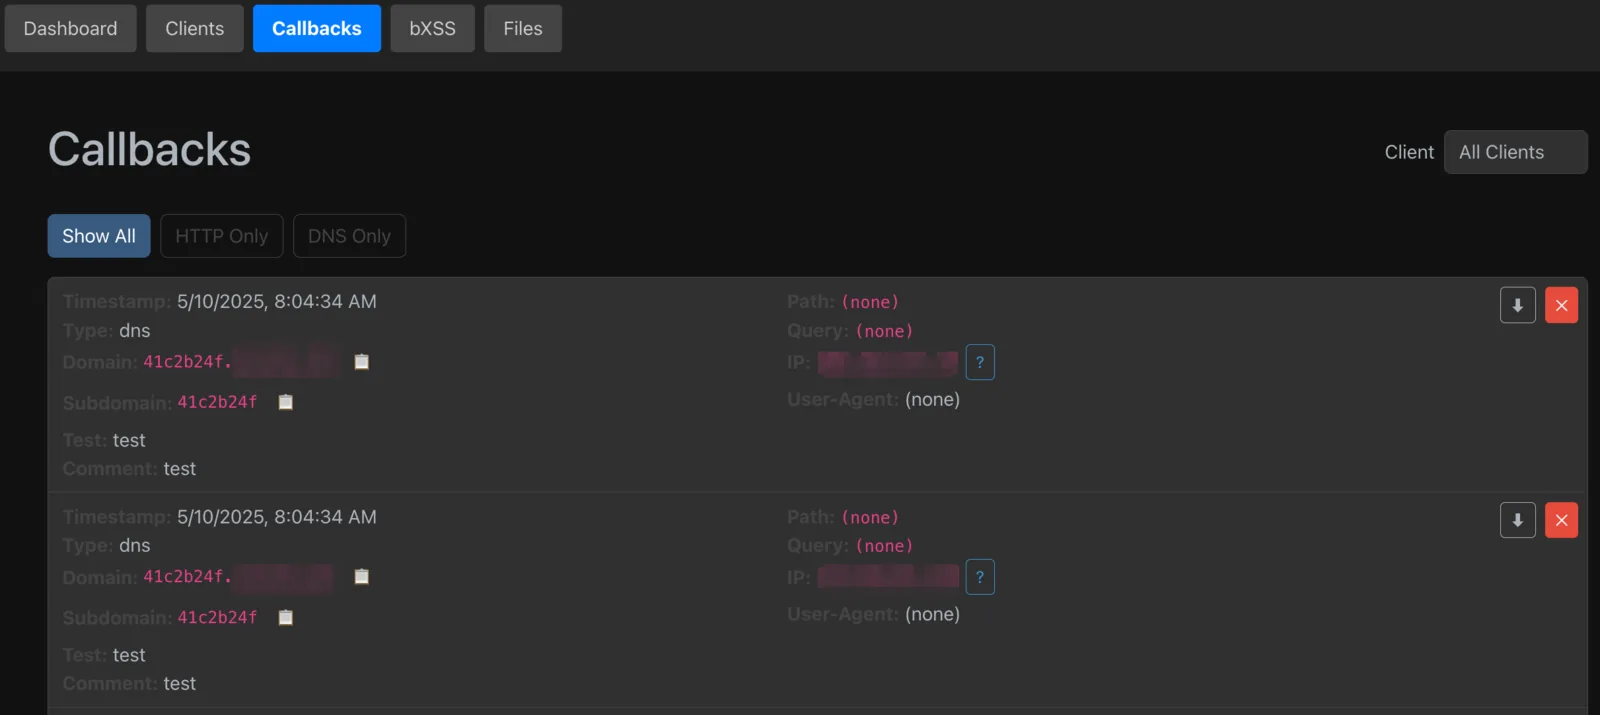Download the second callback entry

1517,520
